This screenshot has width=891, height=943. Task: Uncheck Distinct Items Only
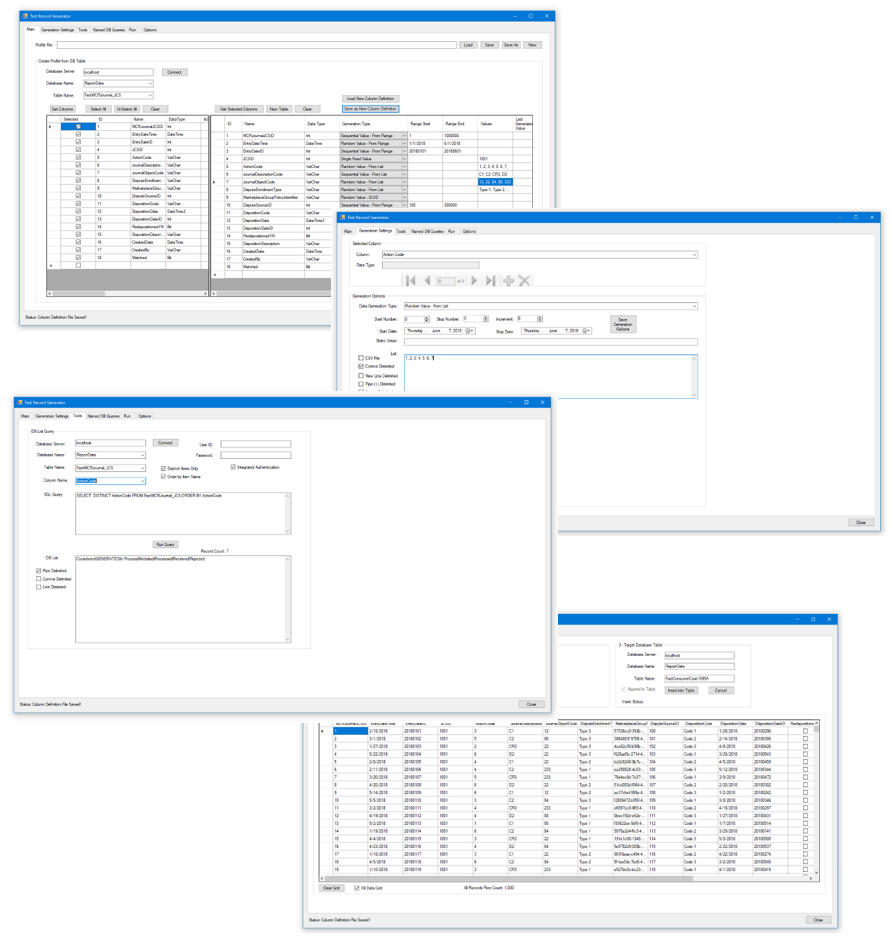pos(161,468)
